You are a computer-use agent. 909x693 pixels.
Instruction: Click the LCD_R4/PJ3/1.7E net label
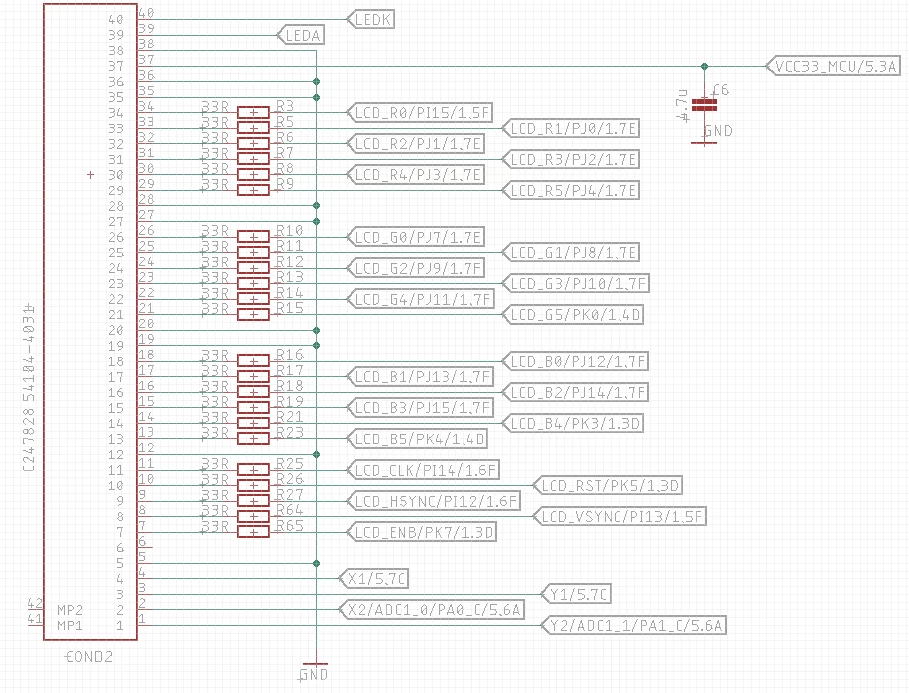click(x=416, y=175)
